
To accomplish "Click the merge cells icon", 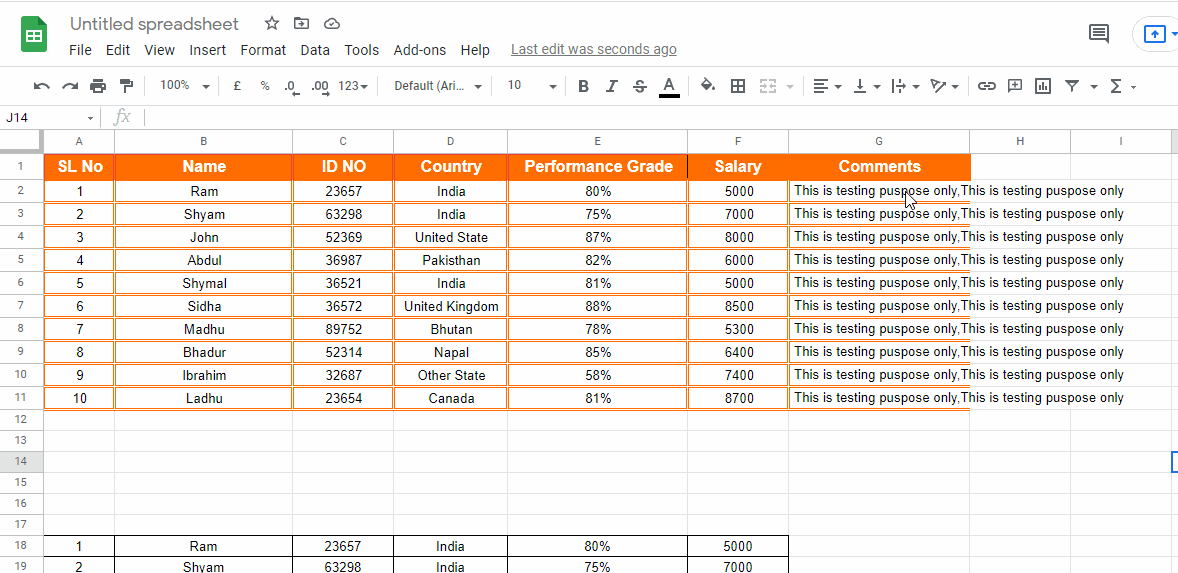I will [767, 86].
